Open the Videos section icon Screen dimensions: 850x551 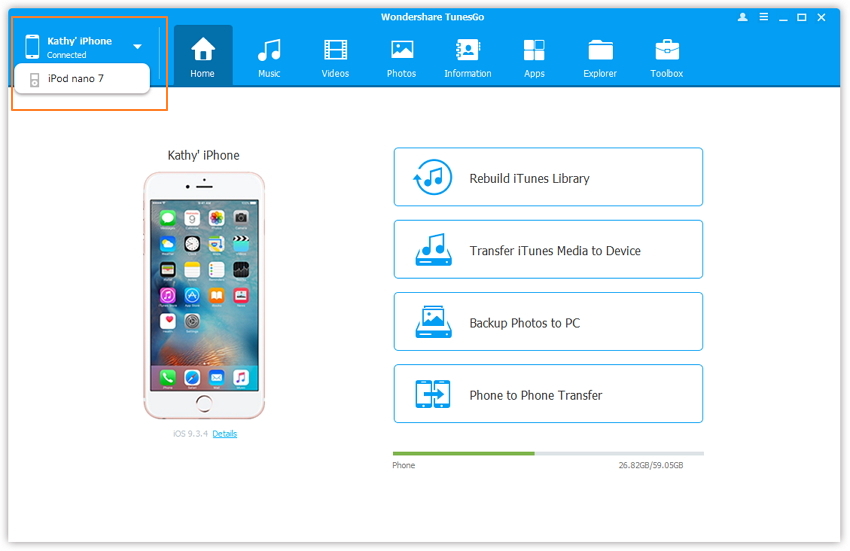point(336,51)
